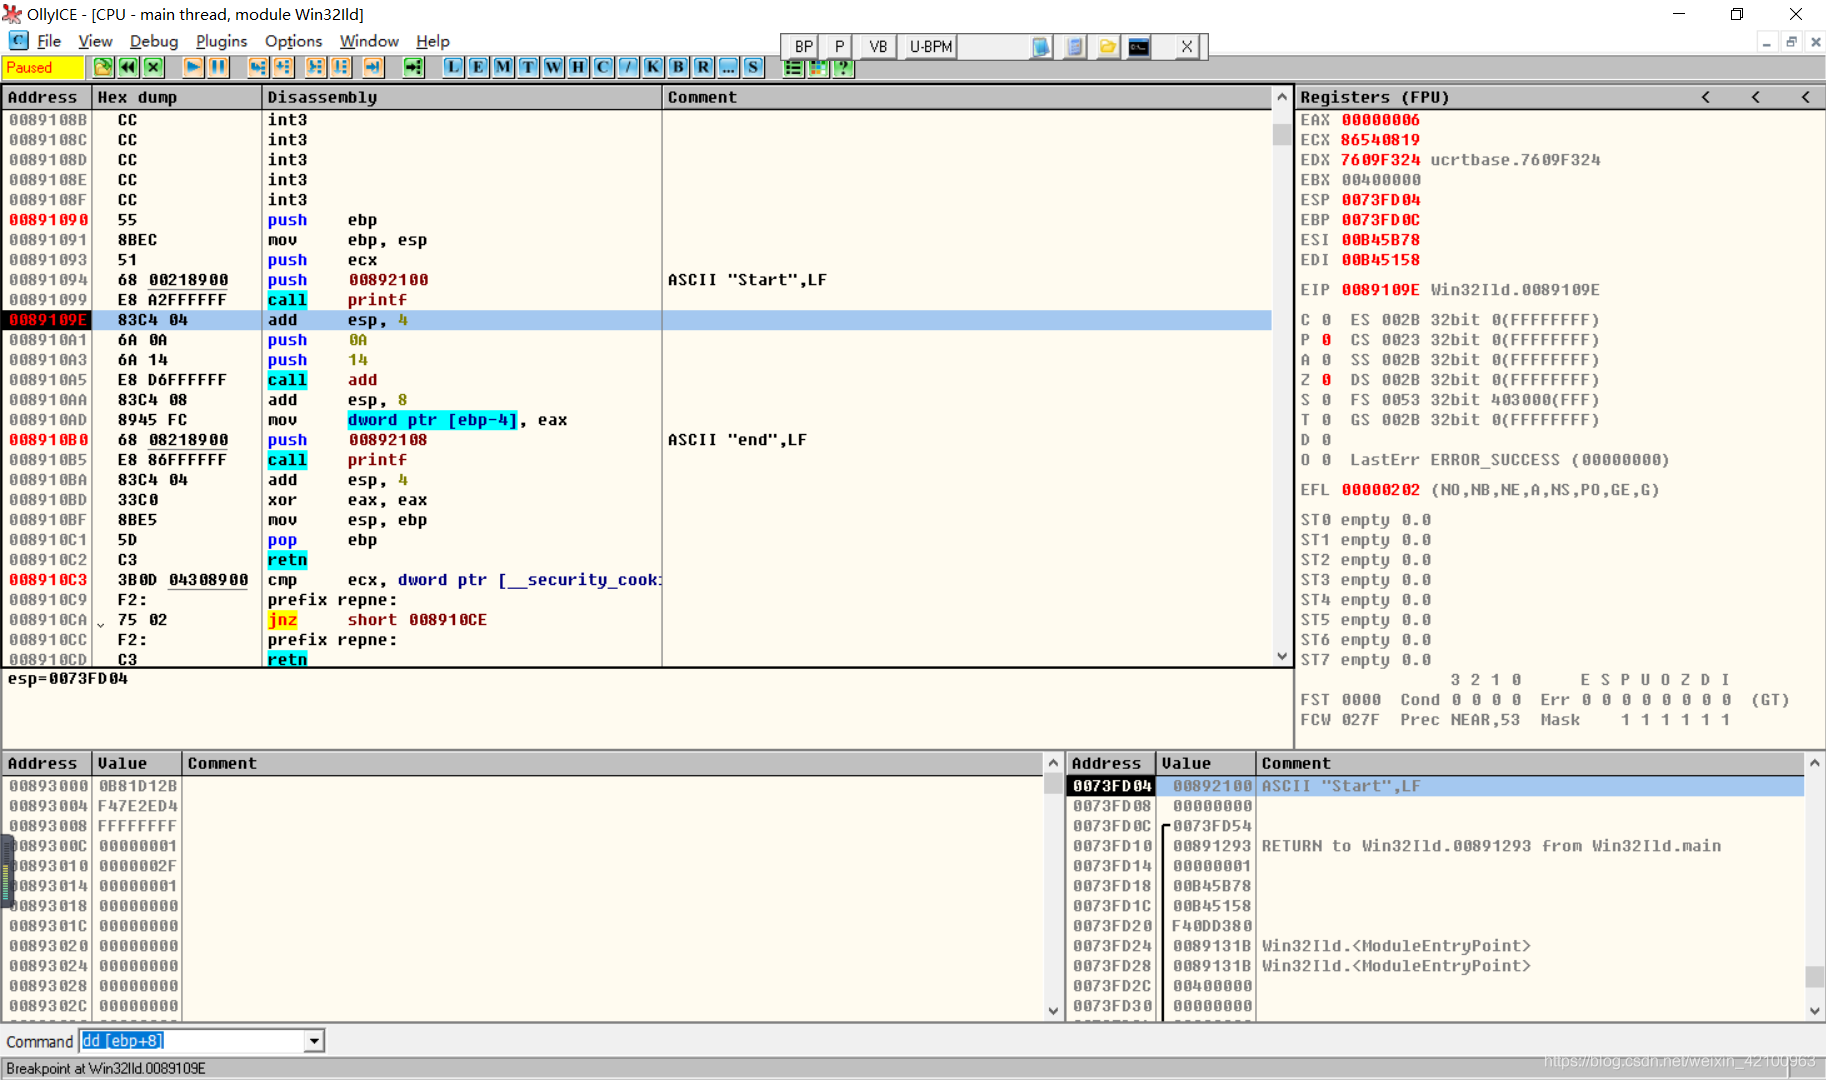Screen dimensions: 1826x1080
Task: Open debugging options list icon
Action: 793,67
